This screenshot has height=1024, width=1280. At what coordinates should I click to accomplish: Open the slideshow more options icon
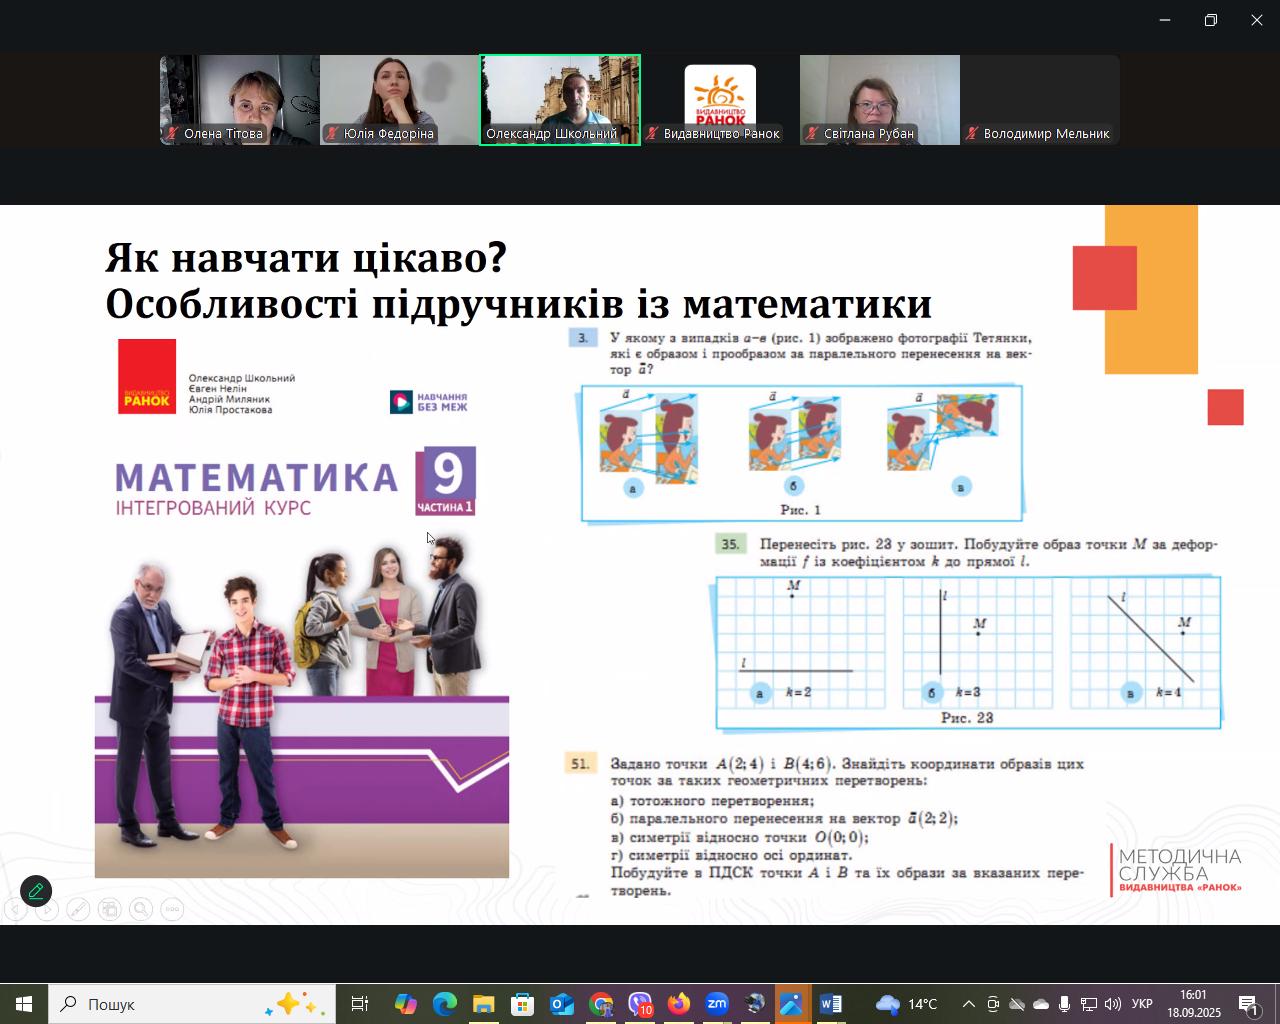point(172,910)
